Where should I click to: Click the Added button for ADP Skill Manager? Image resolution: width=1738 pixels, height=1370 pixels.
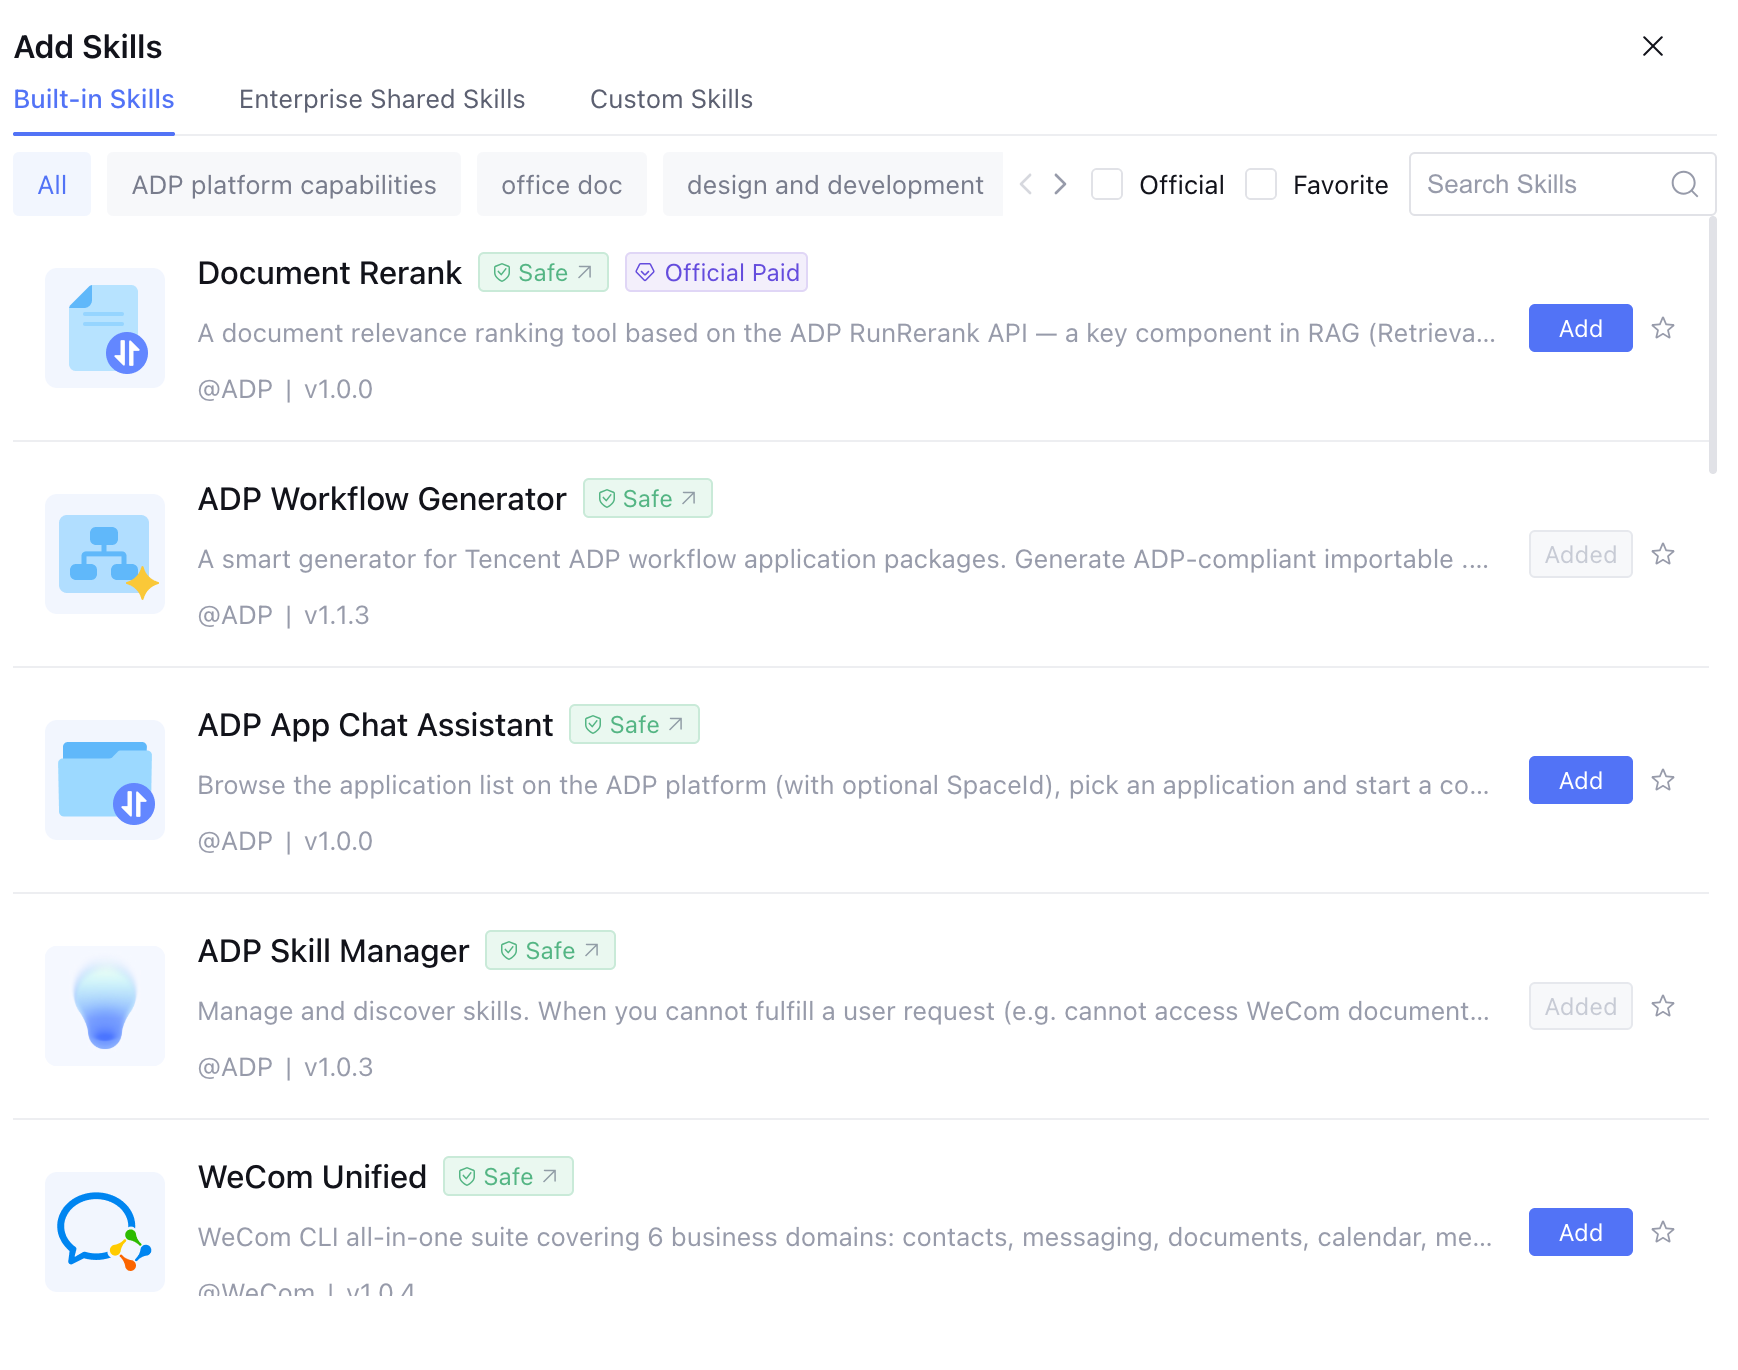pyautogui.click(x=1581, y=1006)
